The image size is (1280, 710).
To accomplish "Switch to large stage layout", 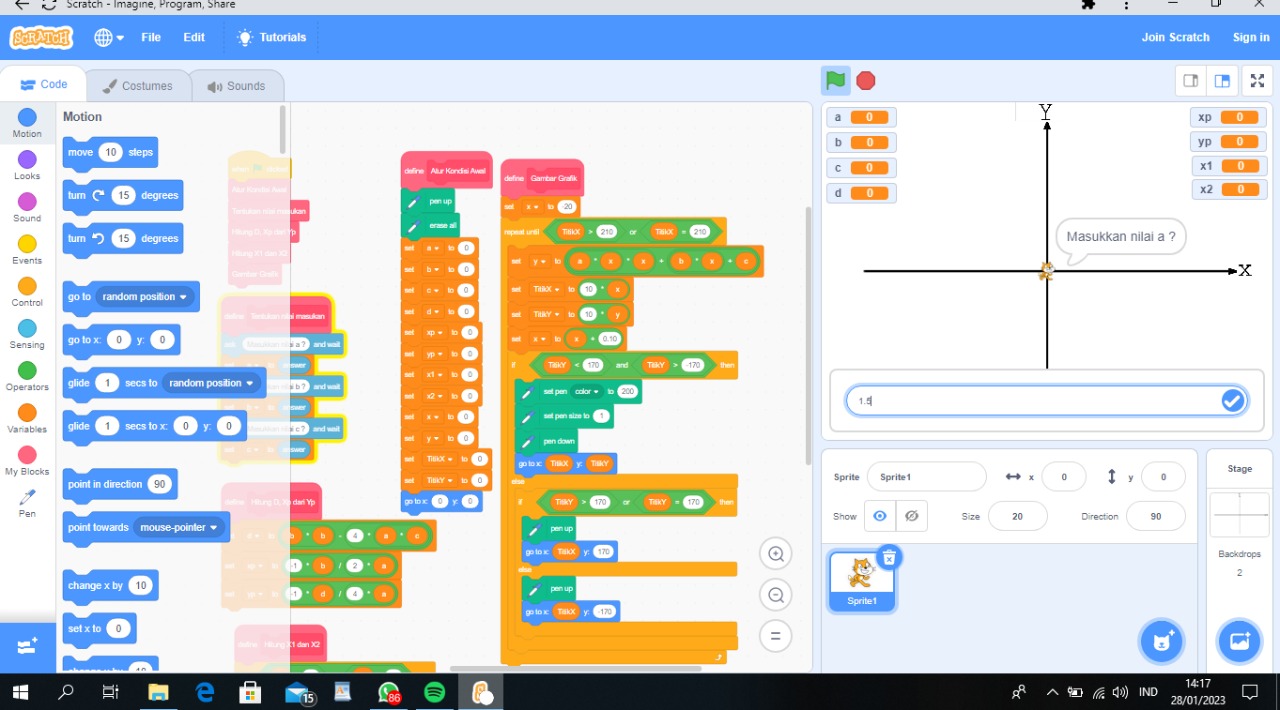I will (x=1221, y=81).
